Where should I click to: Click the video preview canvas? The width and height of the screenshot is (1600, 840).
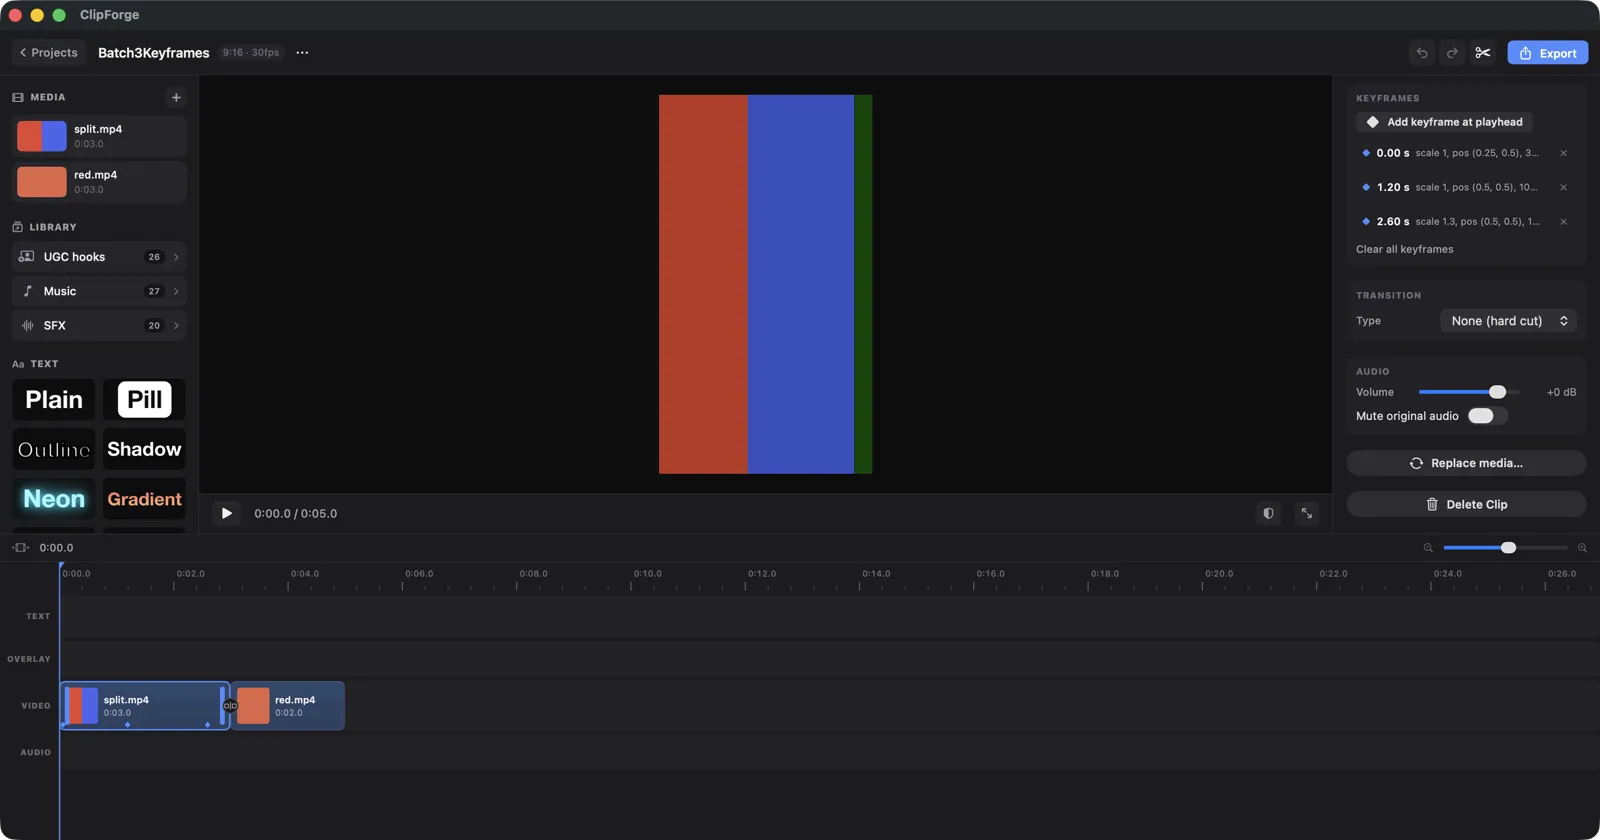[765, 284]
